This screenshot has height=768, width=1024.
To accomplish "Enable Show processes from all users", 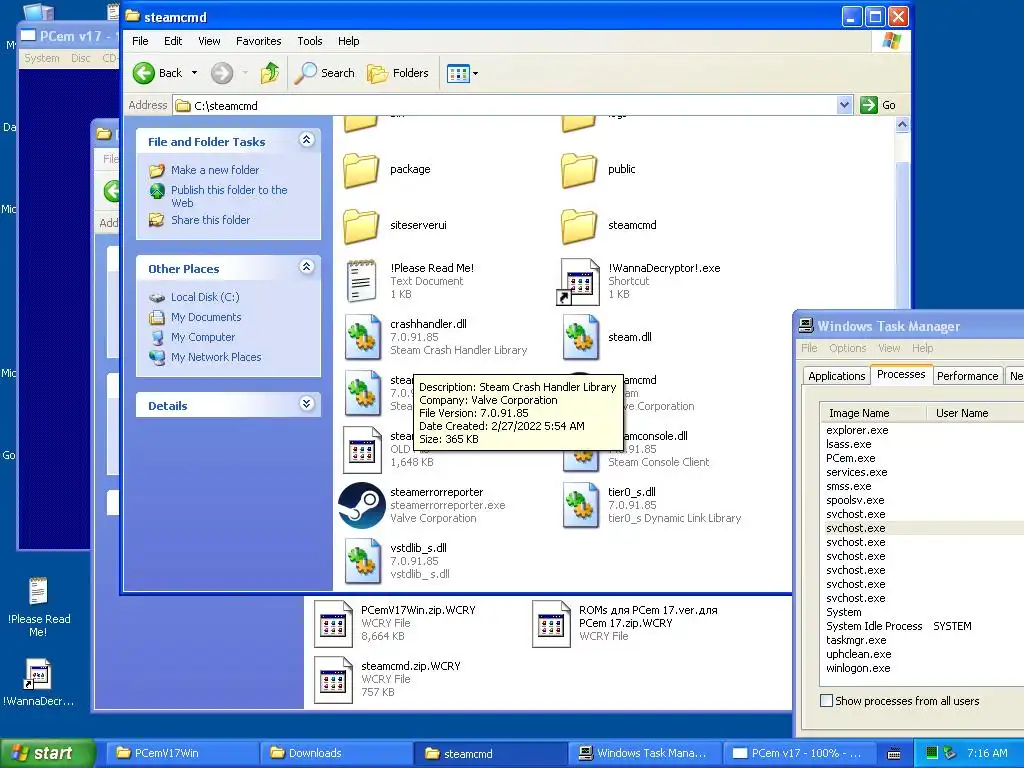I will [826, 701].
